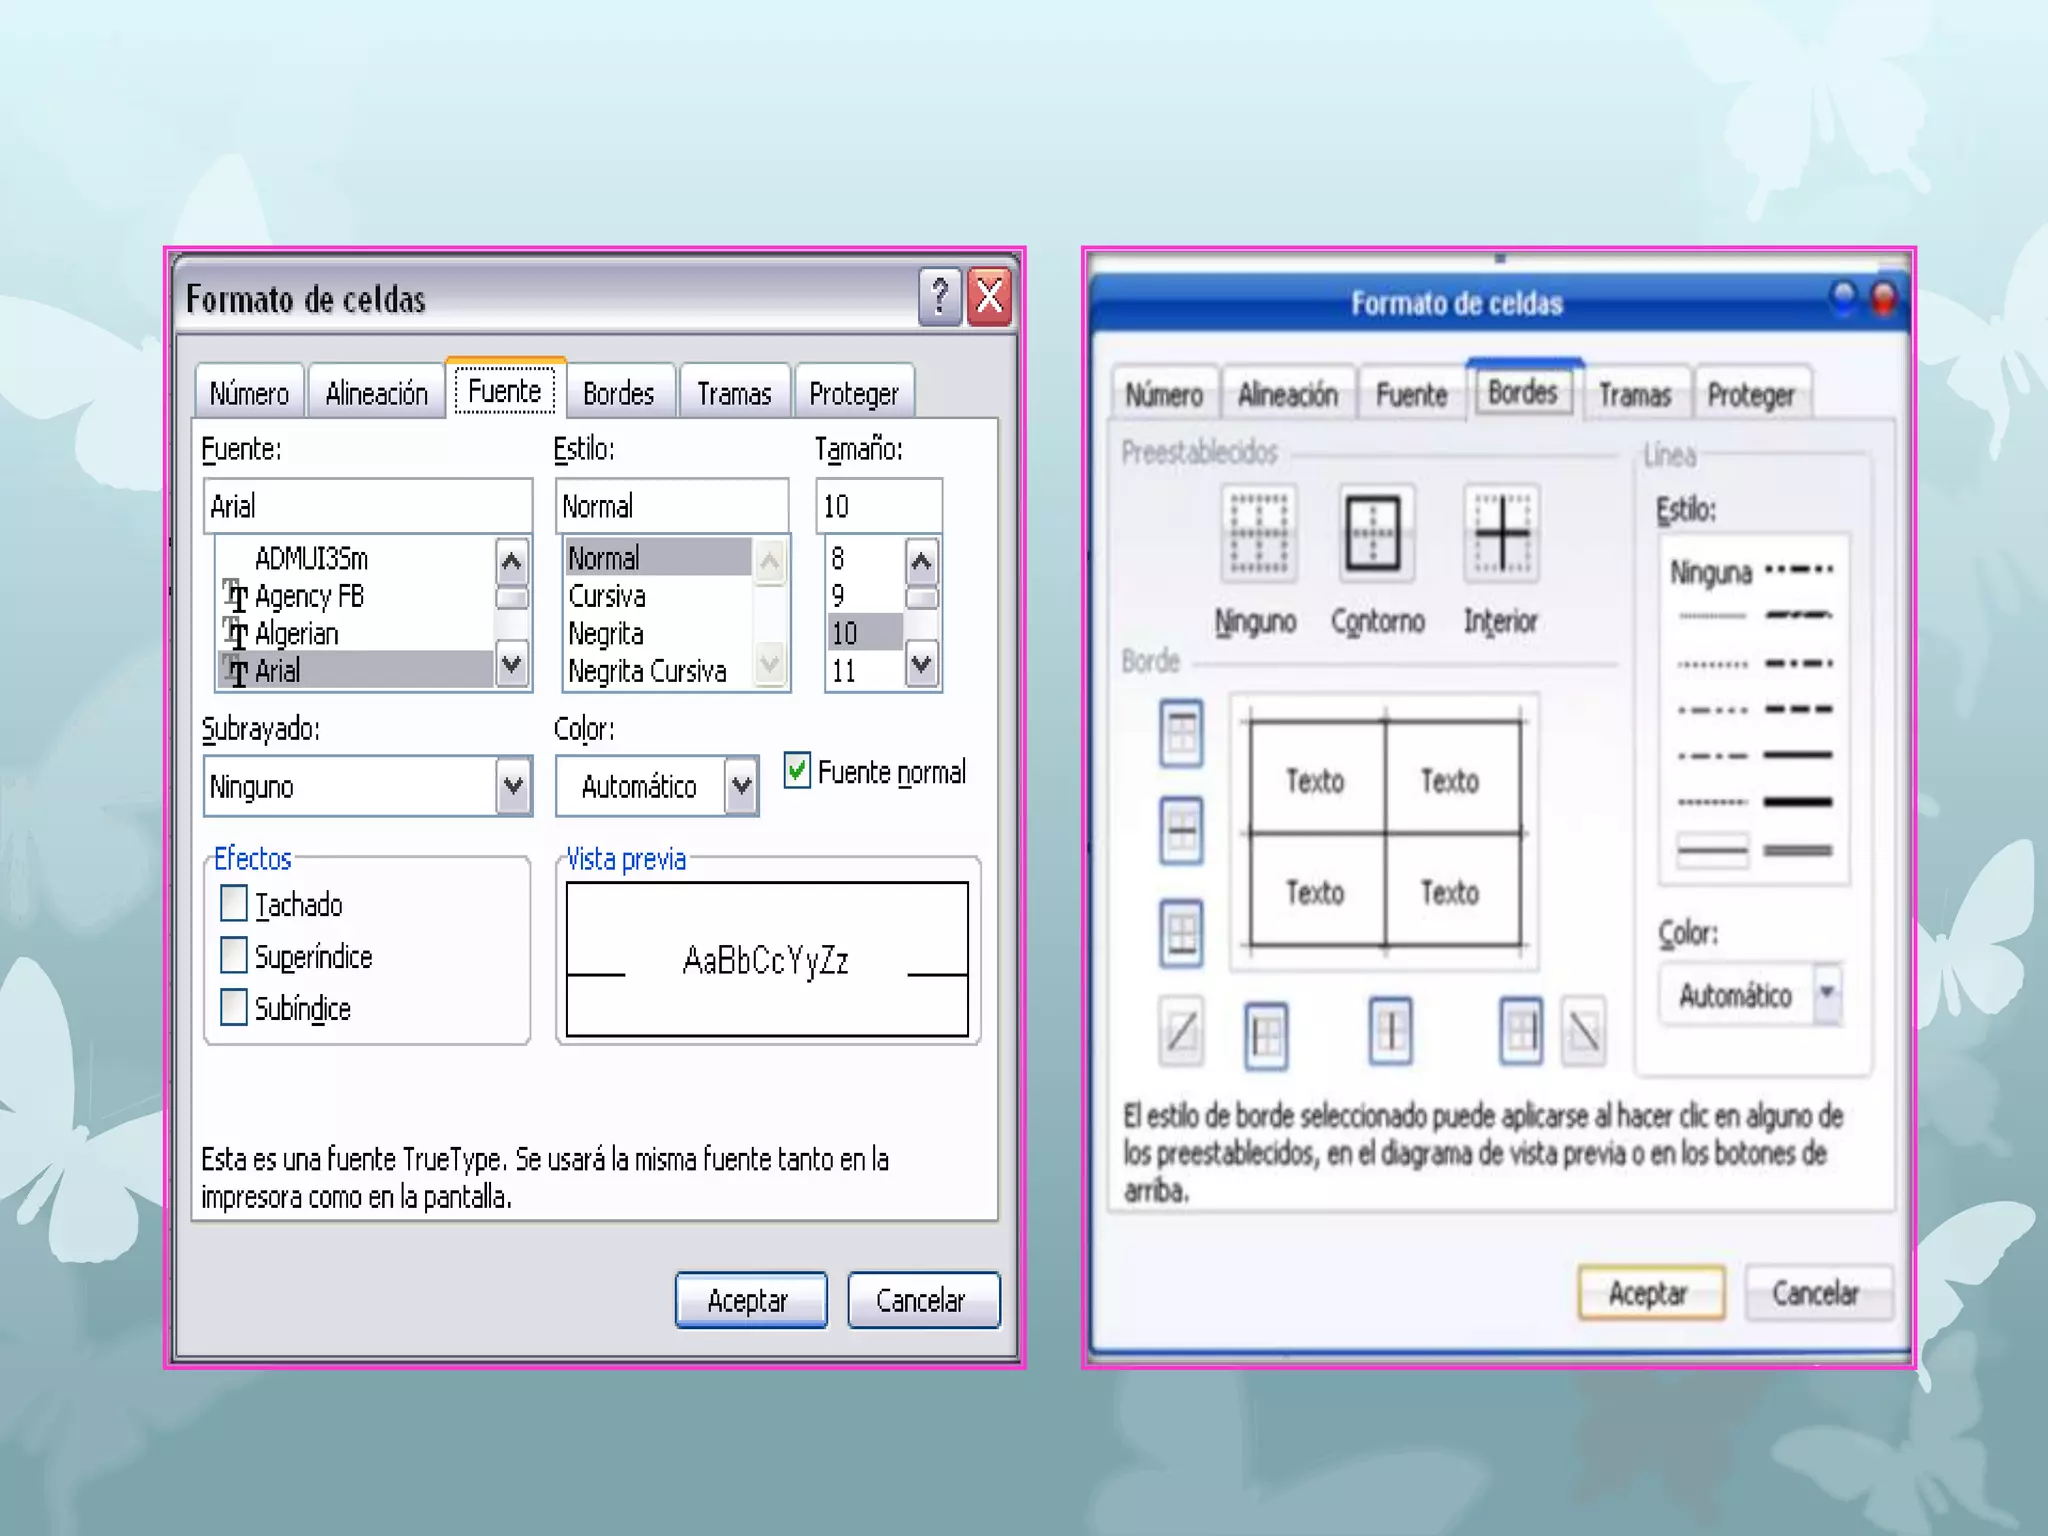The image size is (2048, 1536).
Task: Click font list scroll up arrow
Action: (x=512, y=561)
